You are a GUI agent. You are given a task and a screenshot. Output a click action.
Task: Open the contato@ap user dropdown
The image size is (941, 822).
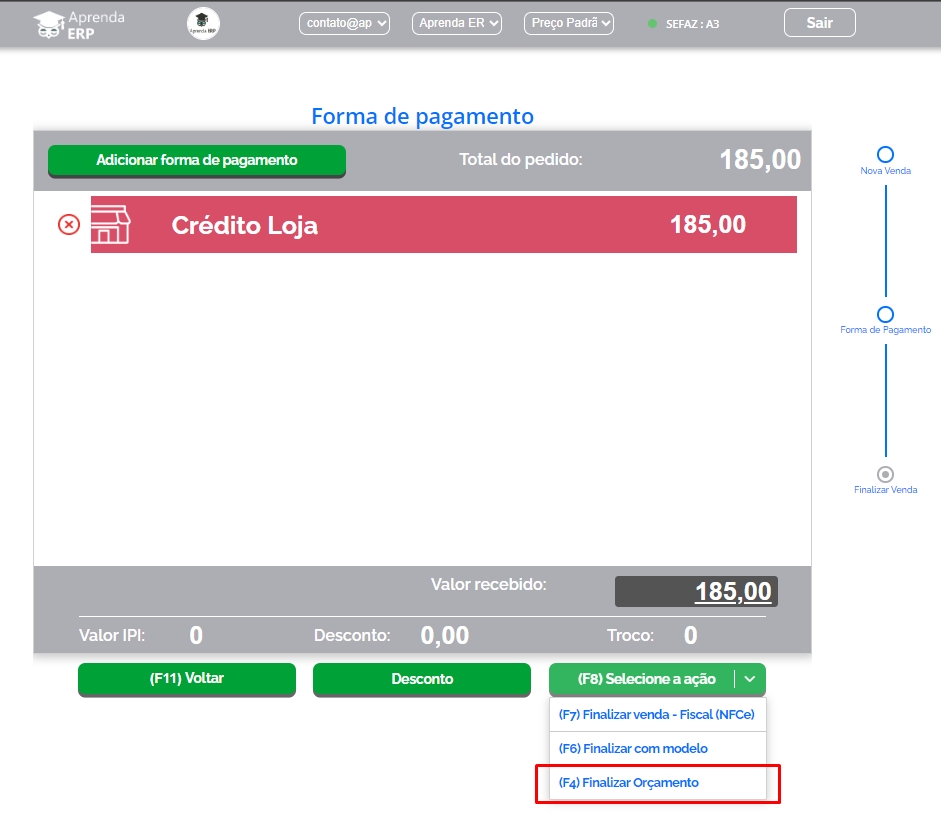[x=344, y=24]
